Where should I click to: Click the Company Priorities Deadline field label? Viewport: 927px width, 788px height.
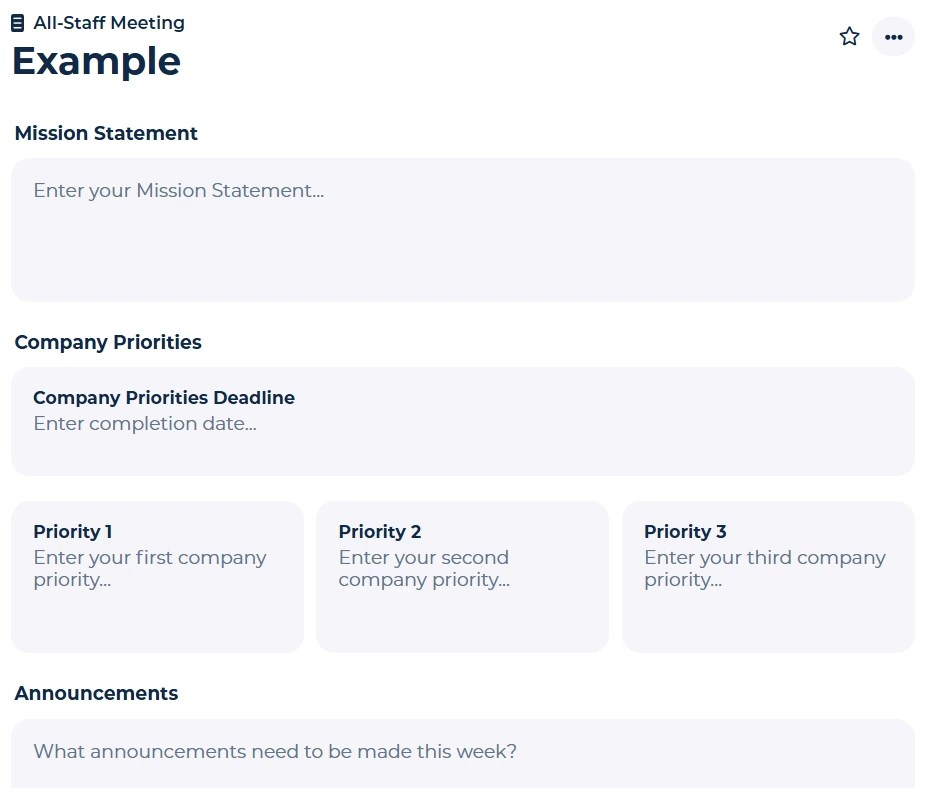click(x=164, y=397)
